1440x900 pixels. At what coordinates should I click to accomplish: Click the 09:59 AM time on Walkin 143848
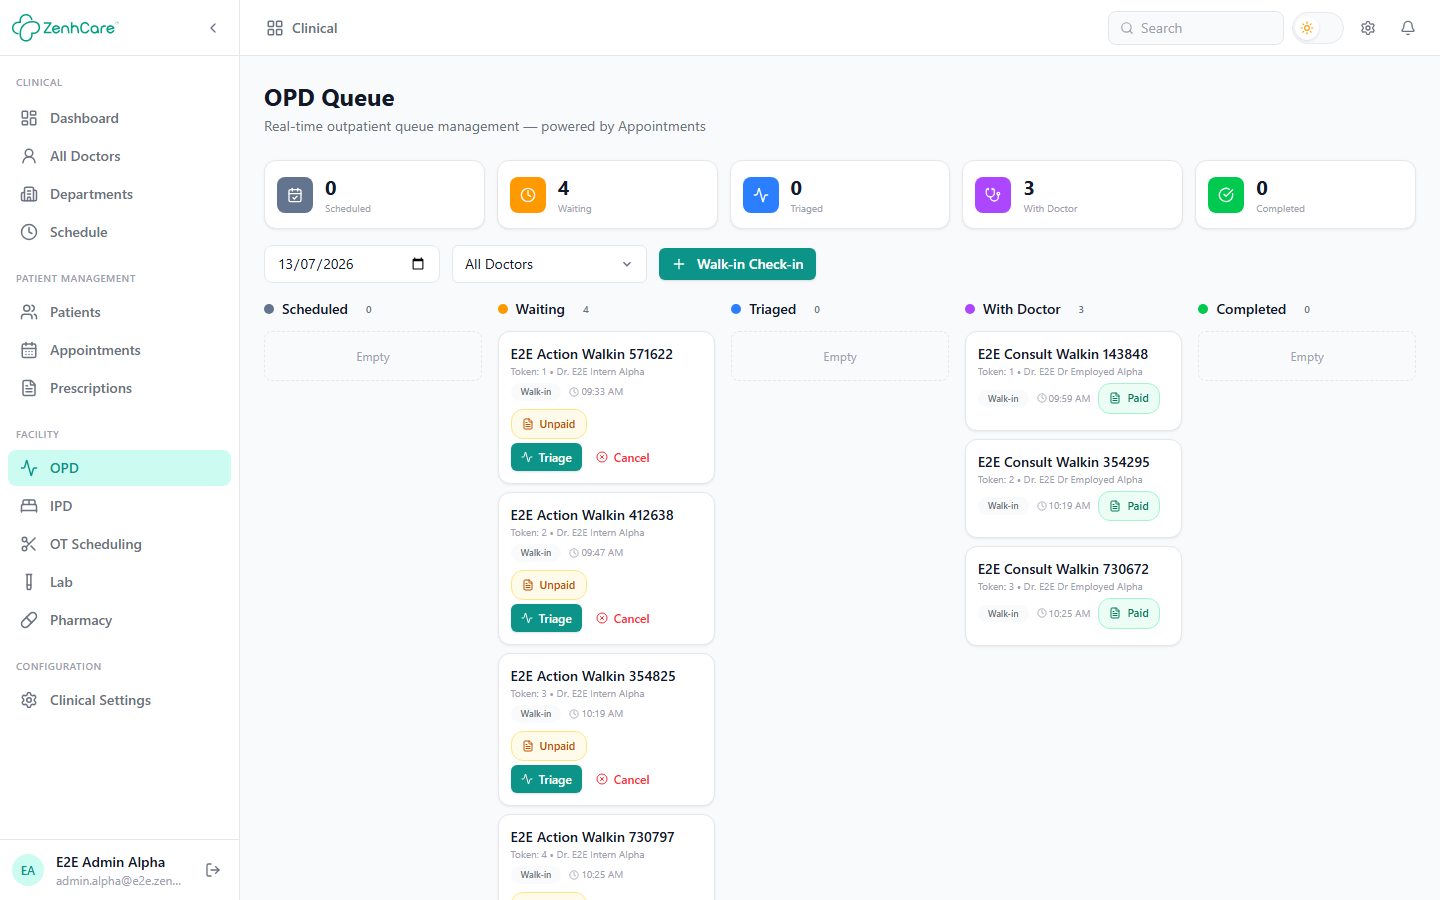[x=1064, y=399]
